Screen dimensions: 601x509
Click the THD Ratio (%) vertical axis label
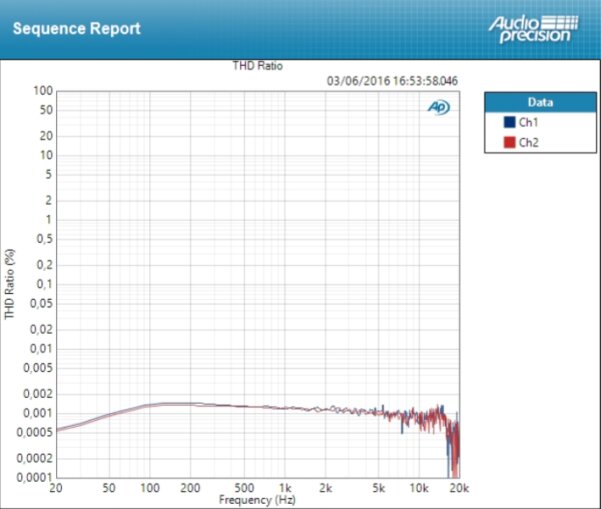point(10,284)
